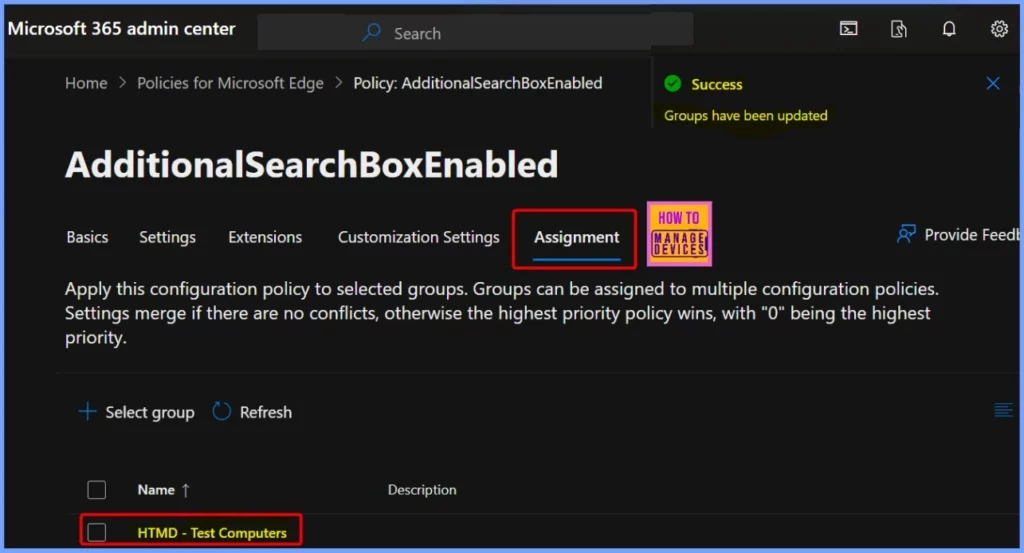The width and height of the screenshot is (1024, 553).
Task: Open the Customization Settings tab
Action: pyautogui.click(x=419, y=237)
